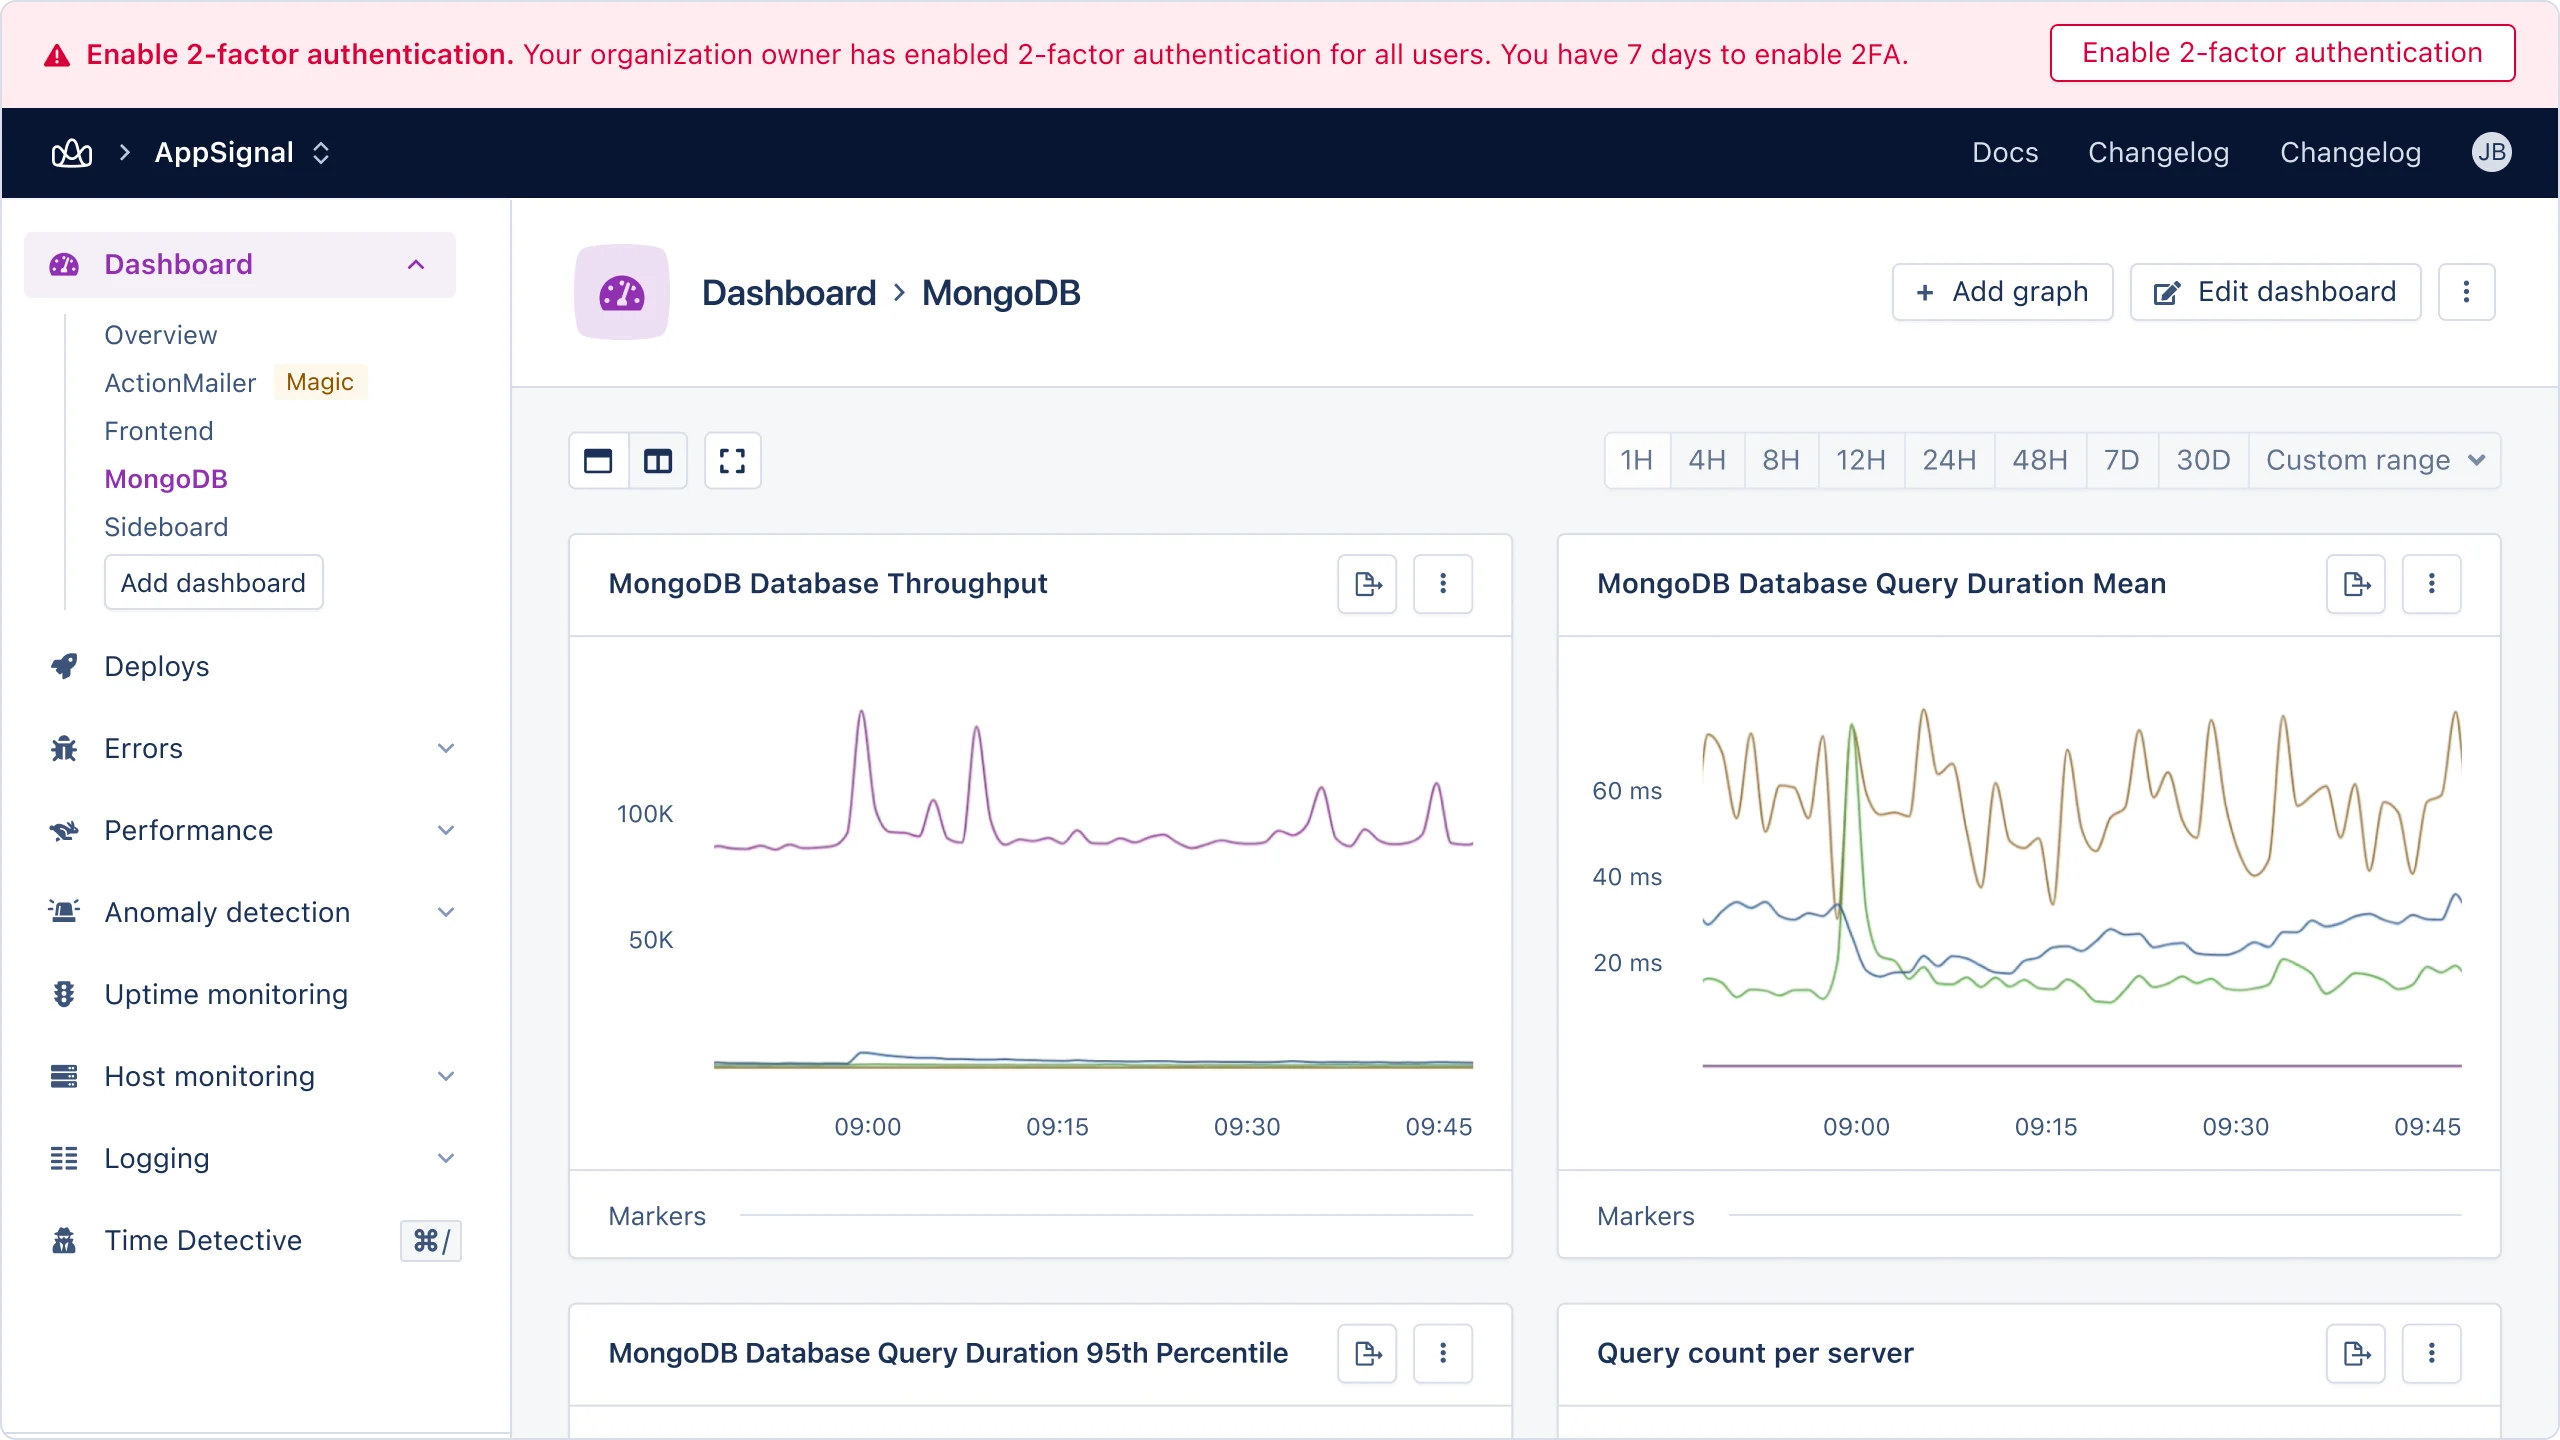Select the 30D time range
Image resolution: width=2560 pixels, height=1440 pixels.
click(2203, 460)
